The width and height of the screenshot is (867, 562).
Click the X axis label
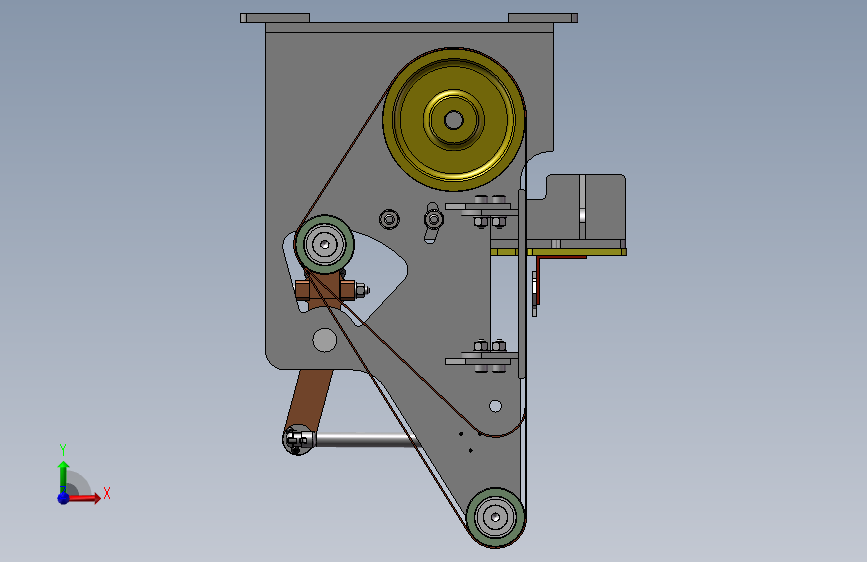click(x=107, y=493)
